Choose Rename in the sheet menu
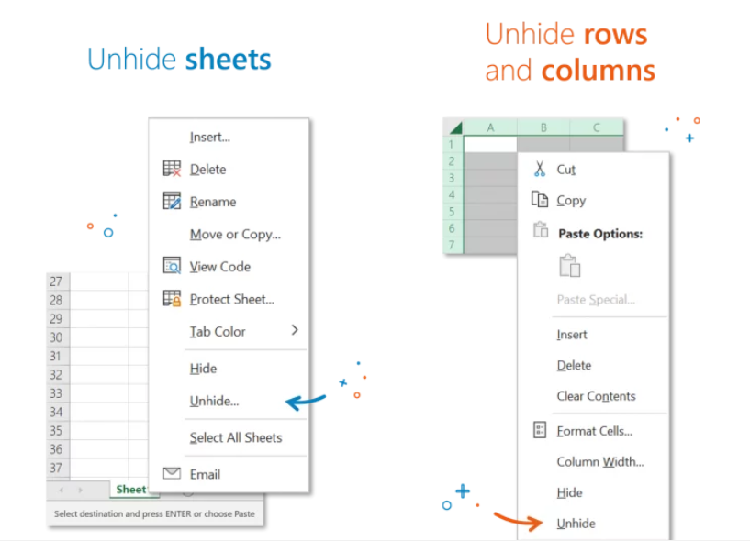Screen dimensions: 750x541 tap(213, 202)
